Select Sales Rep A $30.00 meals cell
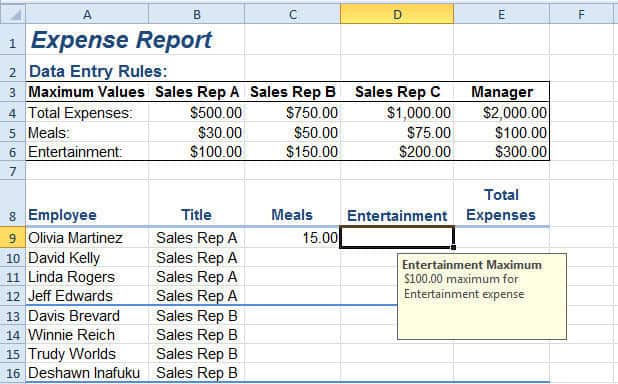 tap(196, 132)
